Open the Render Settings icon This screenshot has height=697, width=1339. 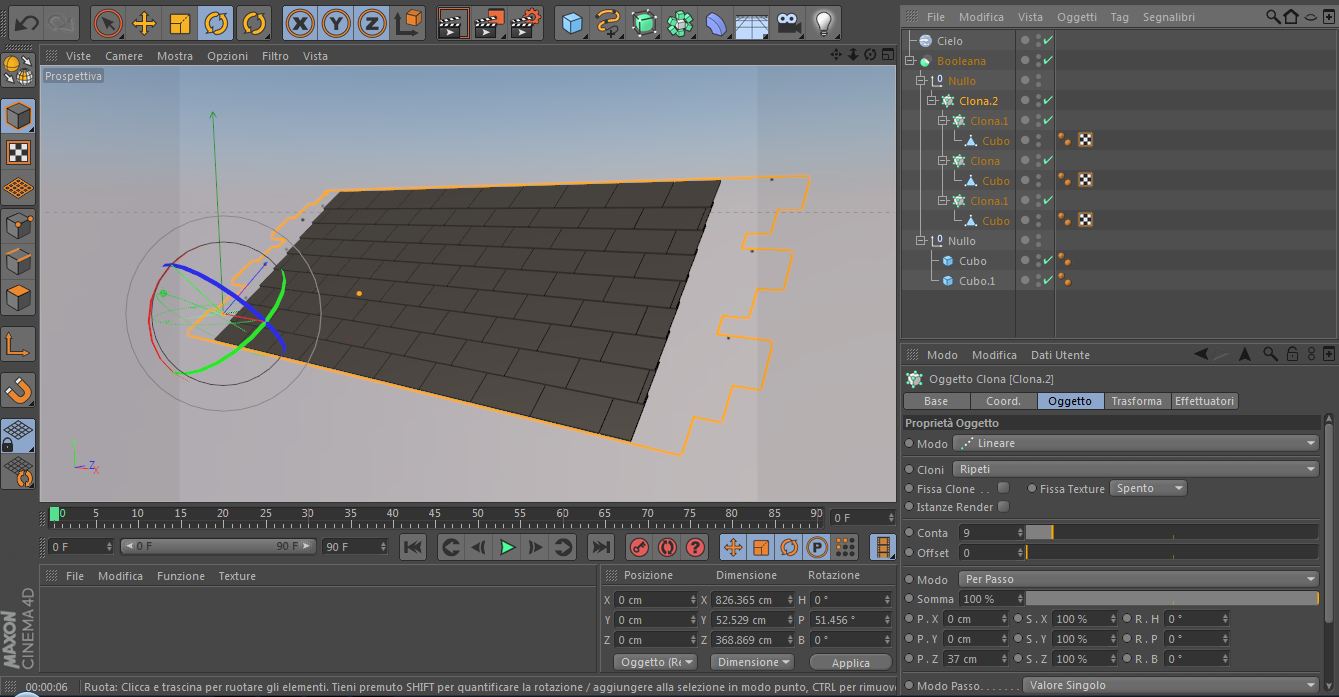click(526, 23)
